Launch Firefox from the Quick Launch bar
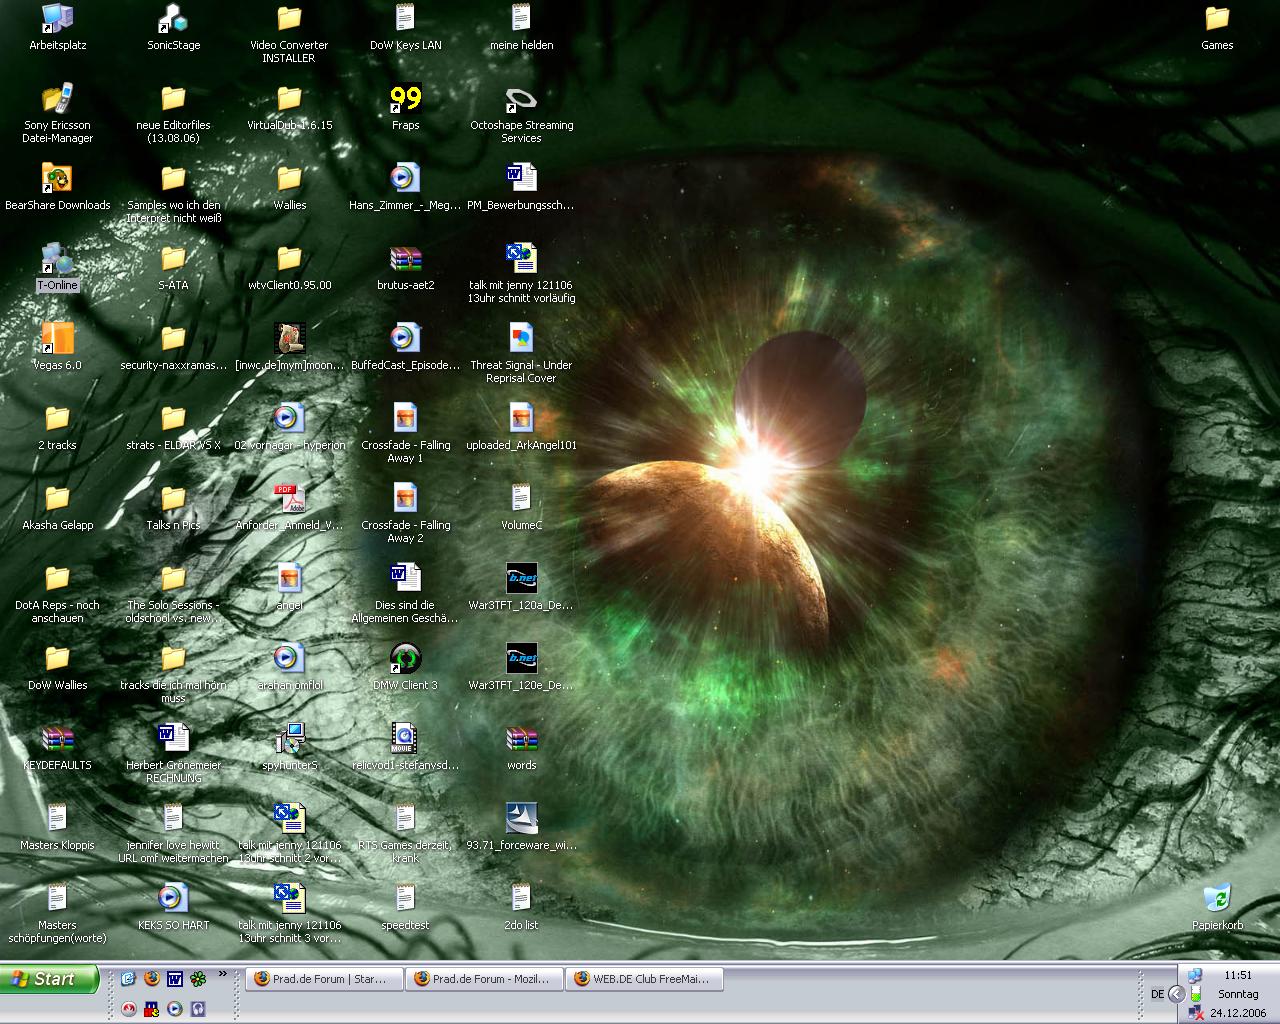 151,979
